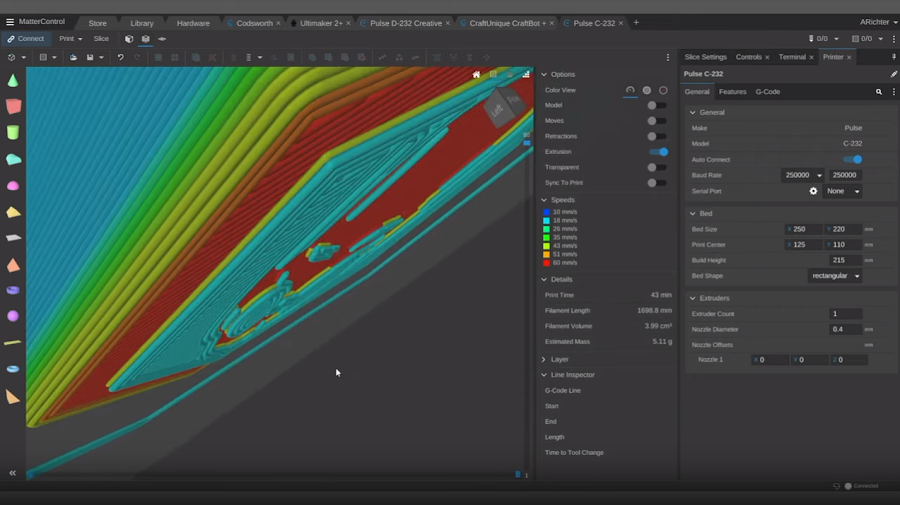This screenshot has height=505, width=900.
Task: Add the orange pyramid primitive
Action: pyautogui.click(x=13, y=265)
